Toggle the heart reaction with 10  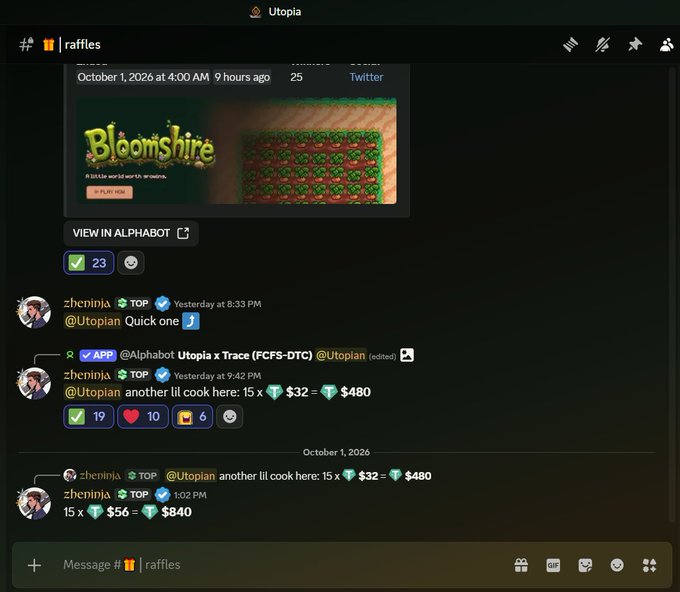143,416
